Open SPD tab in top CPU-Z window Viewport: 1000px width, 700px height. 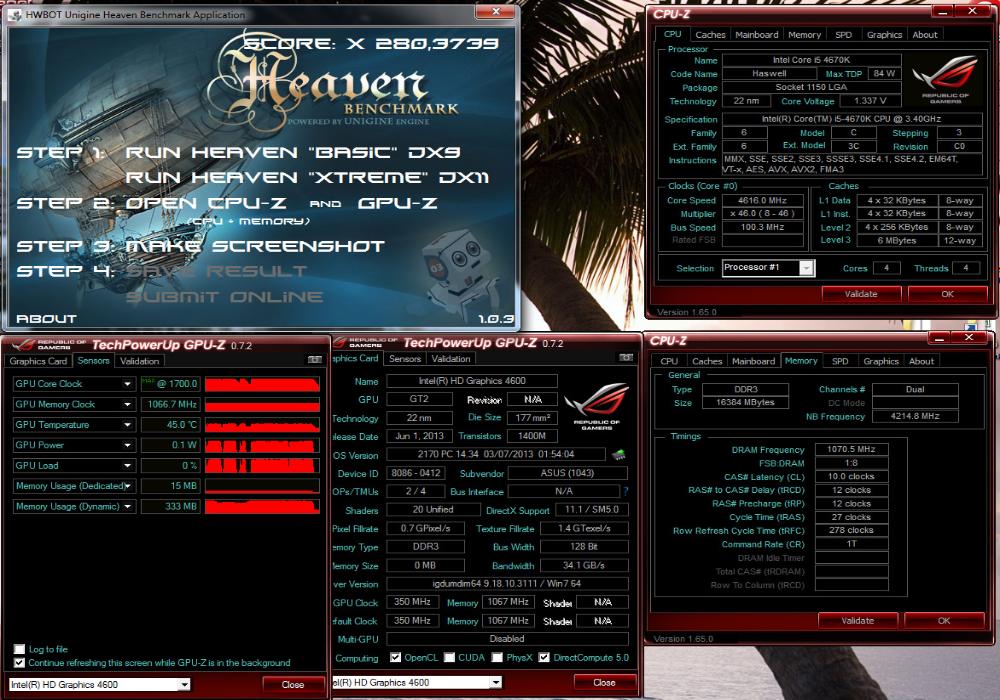point(843,34)
